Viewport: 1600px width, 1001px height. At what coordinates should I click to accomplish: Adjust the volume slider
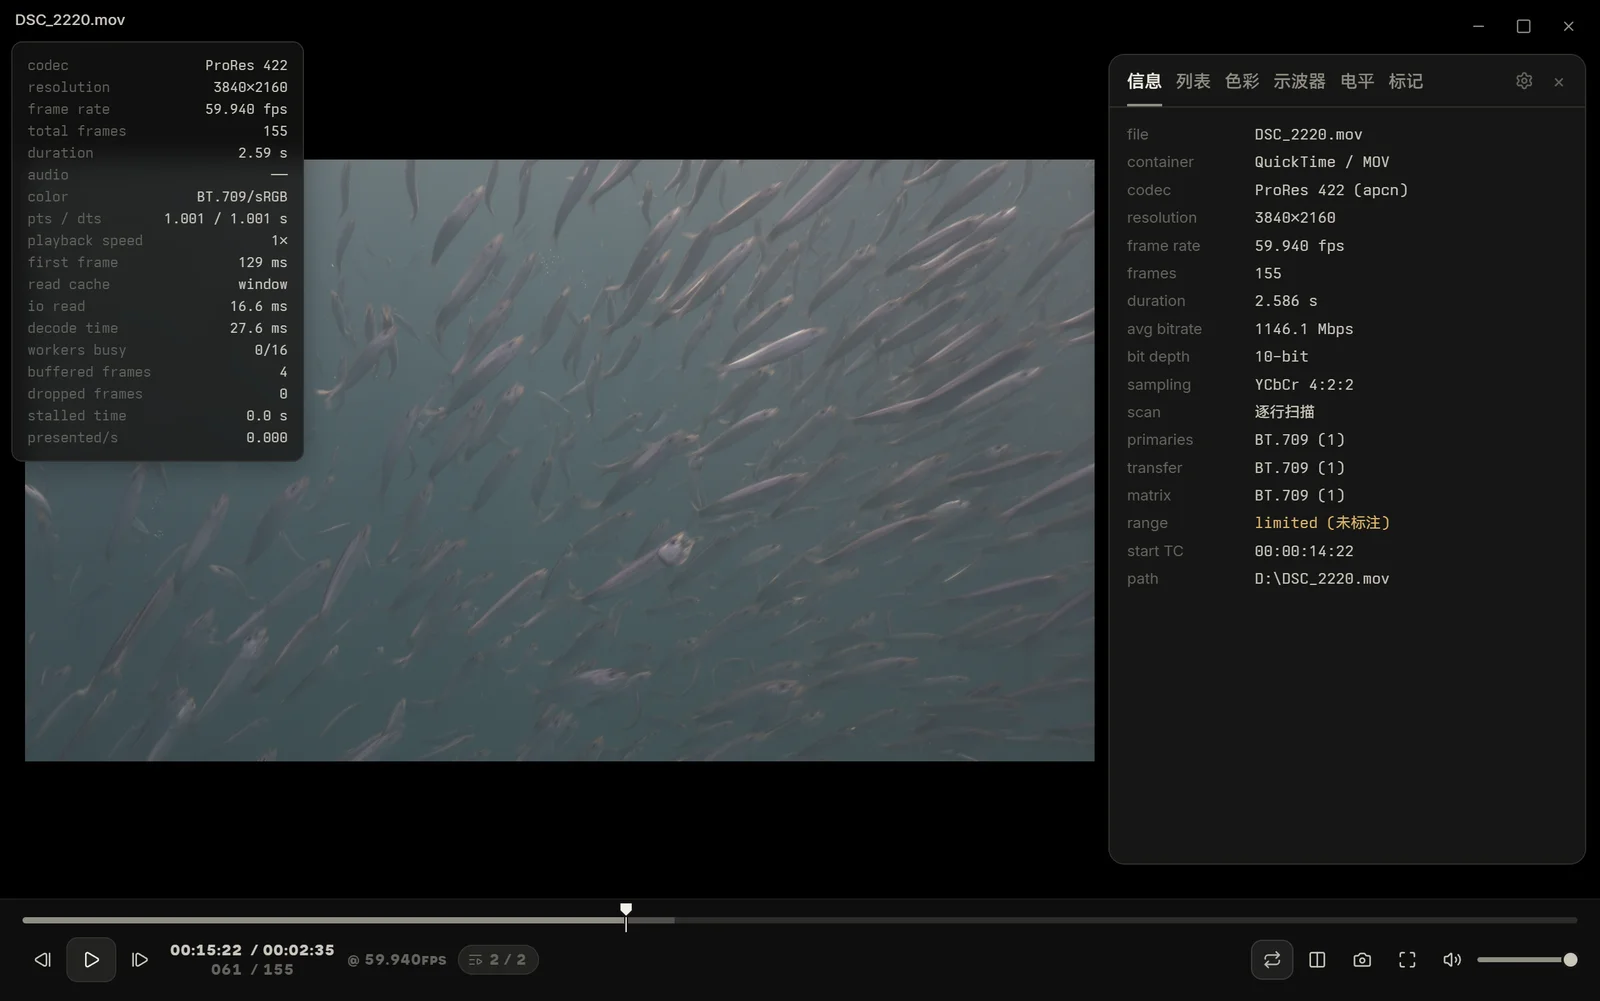[1527, 960]
